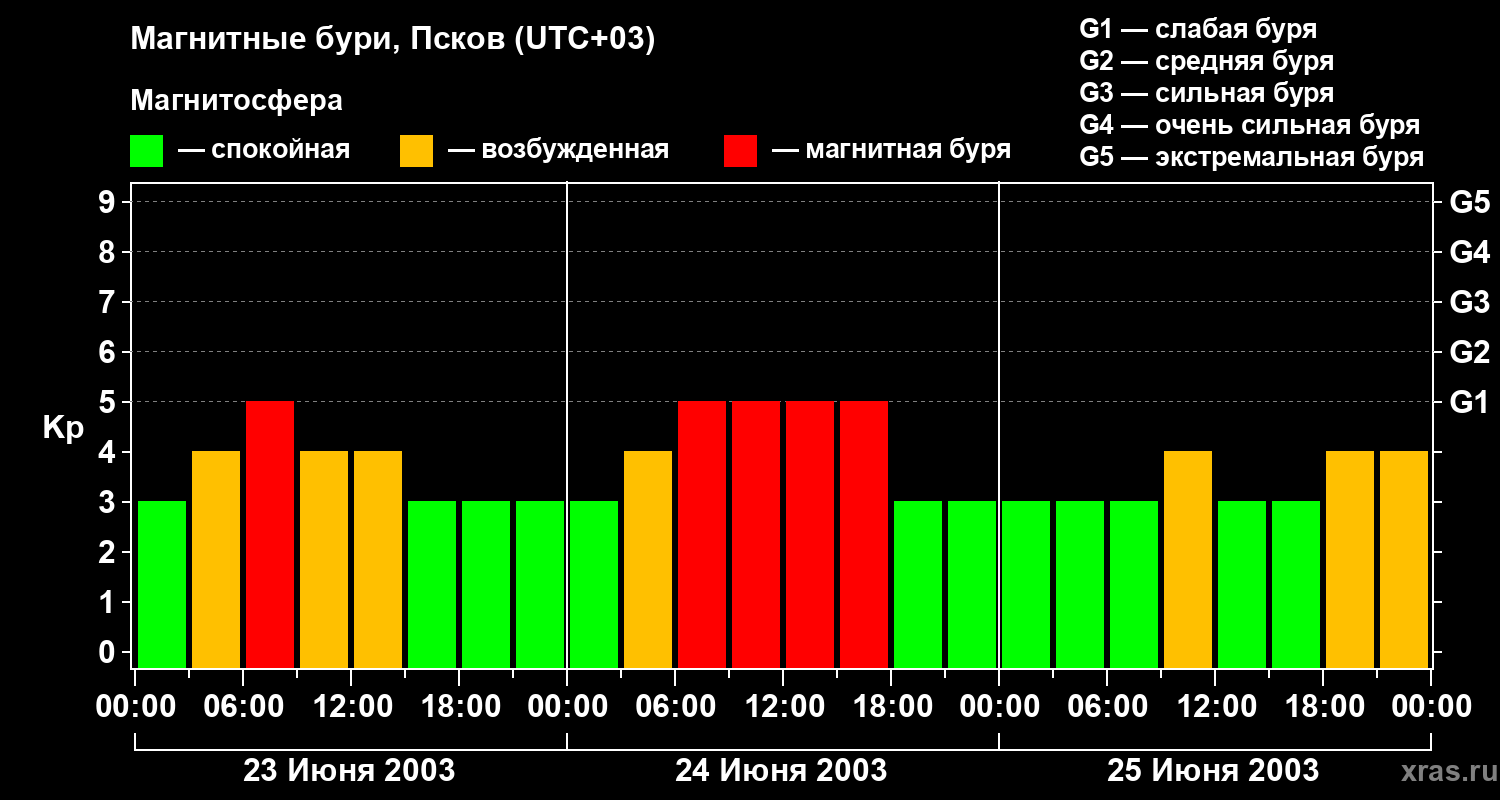This screenshot has width=1500, height=800.
Task: Click the G3 label on right axis
Action: pyautogui.click(x=1469, y=302)
